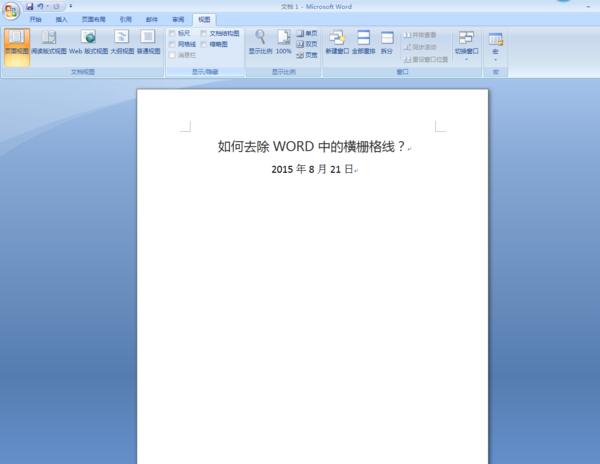Screen dimensions: 600x464
Task: Expand the undo history dropdown arrow
Action: pyautogui.click(x=47, y=6)
